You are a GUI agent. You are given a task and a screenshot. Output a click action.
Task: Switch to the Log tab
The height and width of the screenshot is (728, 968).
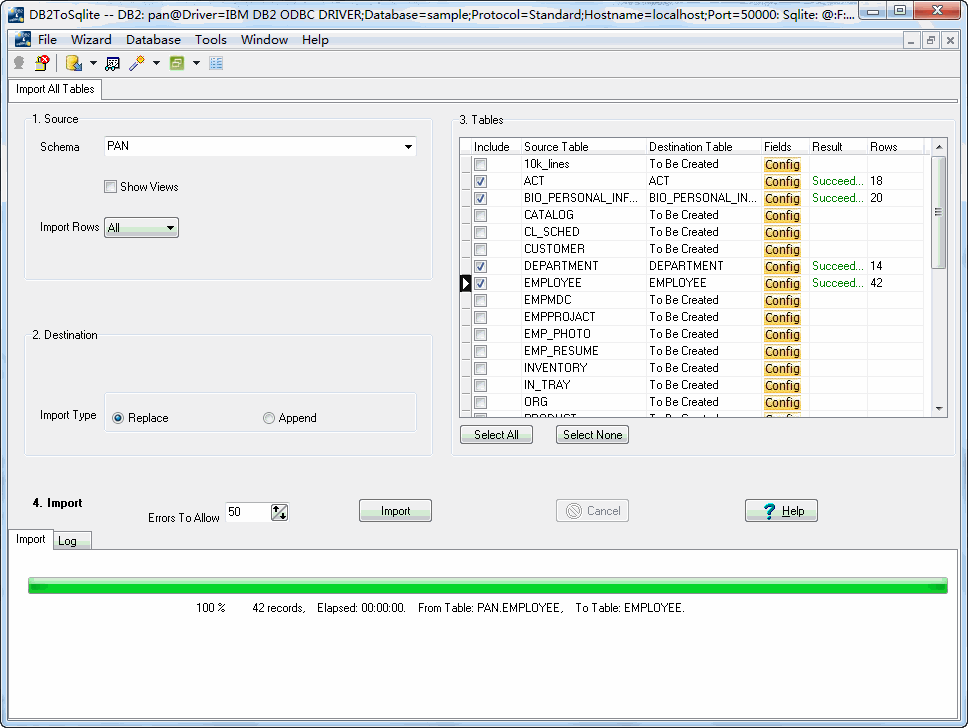(x=72, y=541)
